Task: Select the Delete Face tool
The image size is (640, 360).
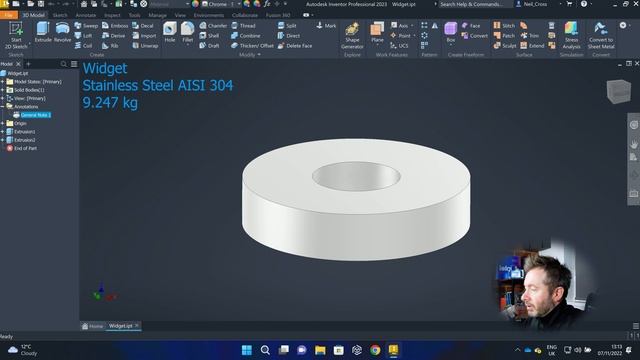Action: [295, 46]
